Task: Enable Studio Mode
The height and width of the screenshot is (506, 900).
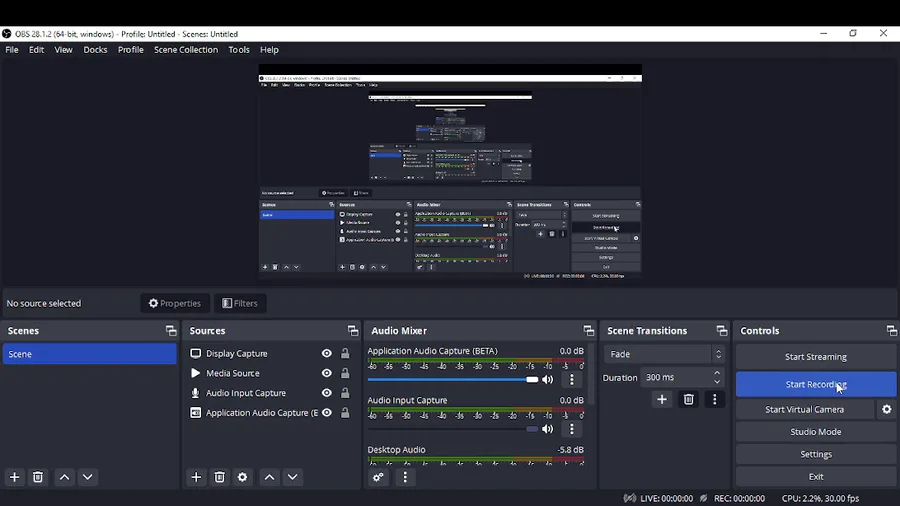Action: 816,431
